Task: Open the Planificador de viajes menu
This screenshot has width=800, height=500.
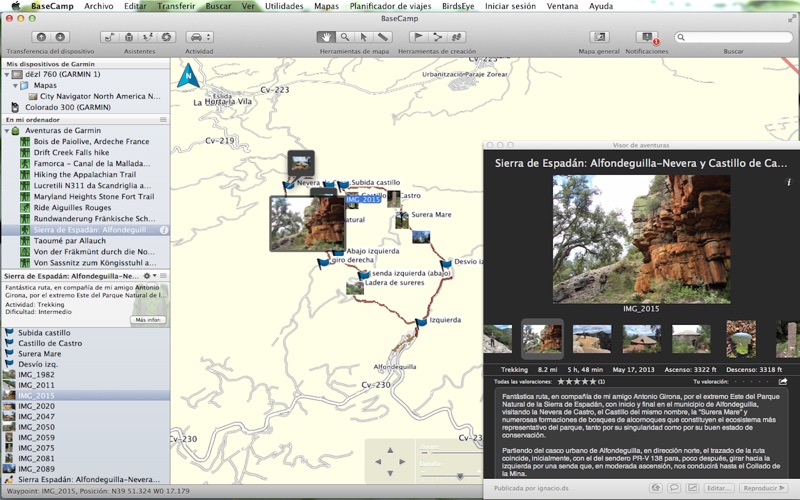Action: [x=390, y=6]
